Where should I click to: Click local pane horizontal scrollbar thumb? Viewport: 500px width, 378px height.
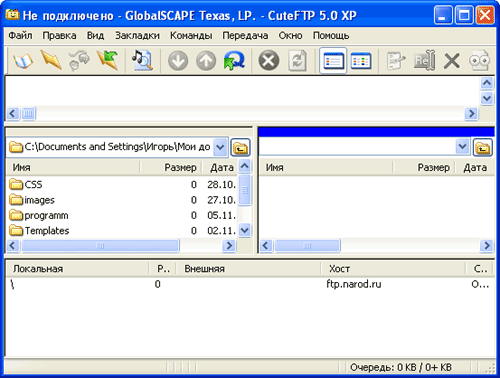(x=100, y=246)
